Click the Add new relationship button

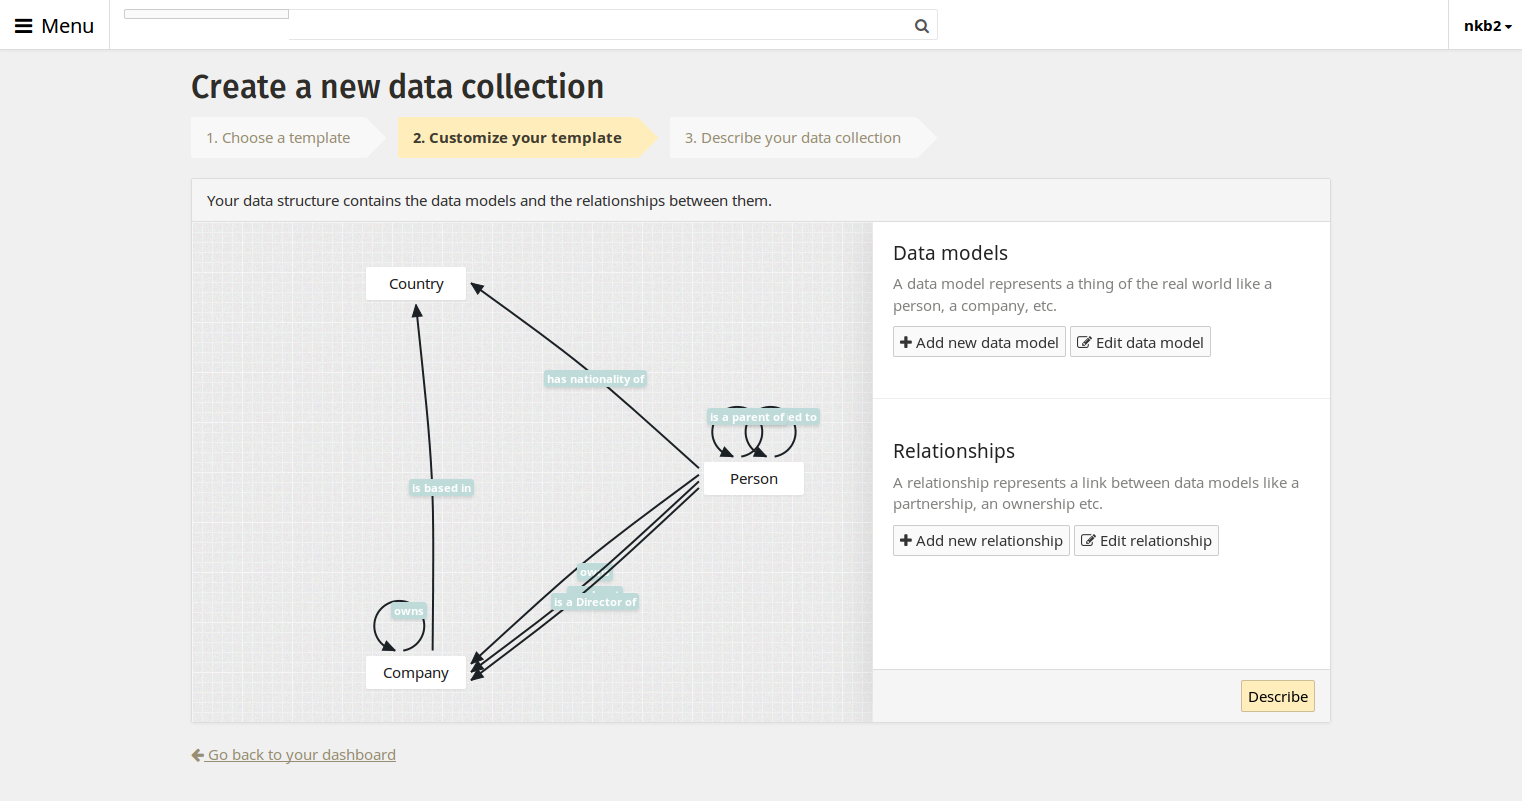coord(981,540)
